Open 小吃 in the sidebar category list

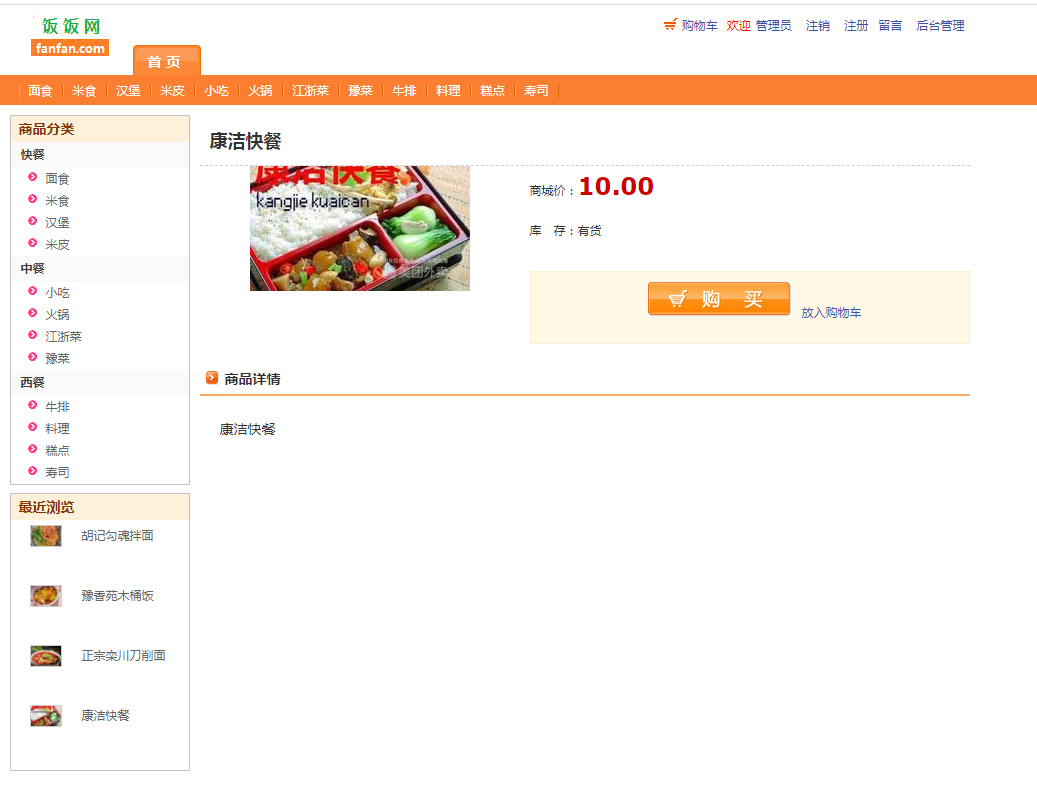click(x=57, y=292)
